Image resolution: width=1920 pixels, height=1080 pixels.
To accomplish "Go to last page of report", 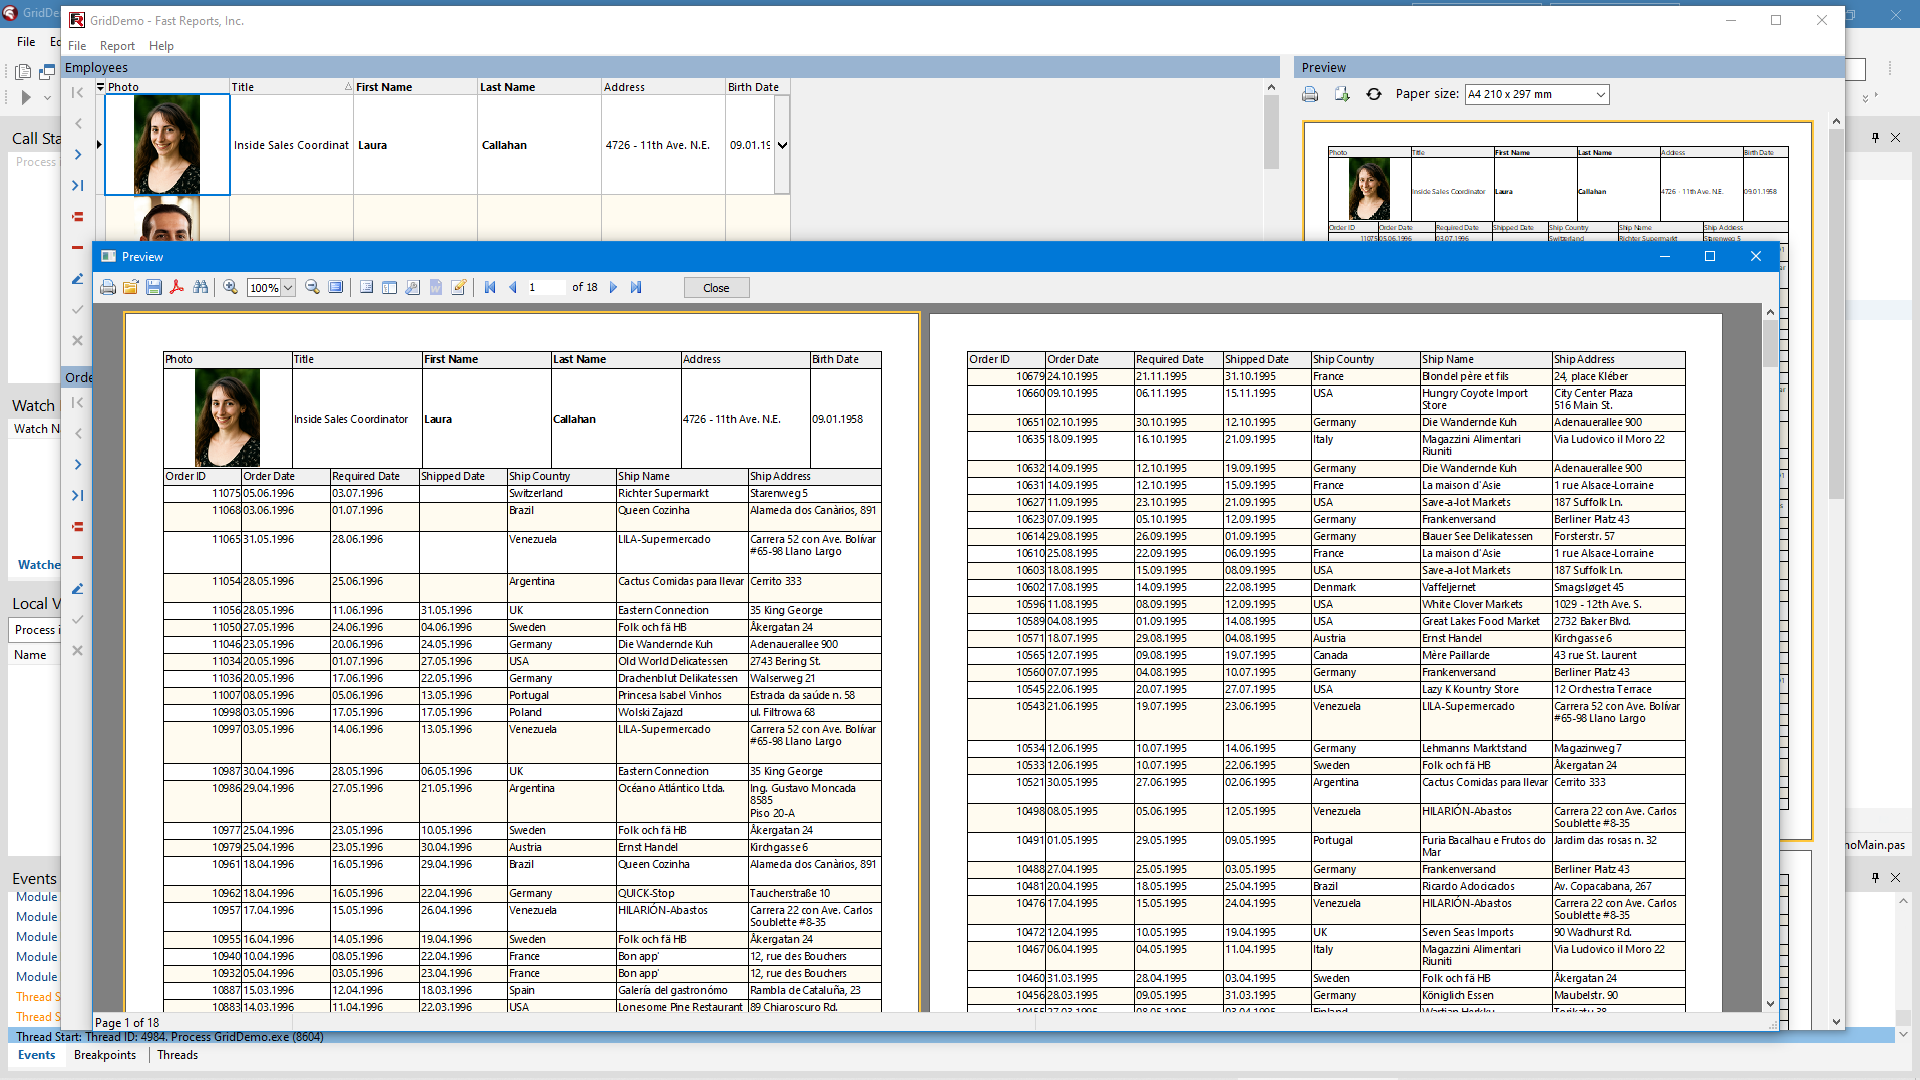I will [x=636, y=288].
